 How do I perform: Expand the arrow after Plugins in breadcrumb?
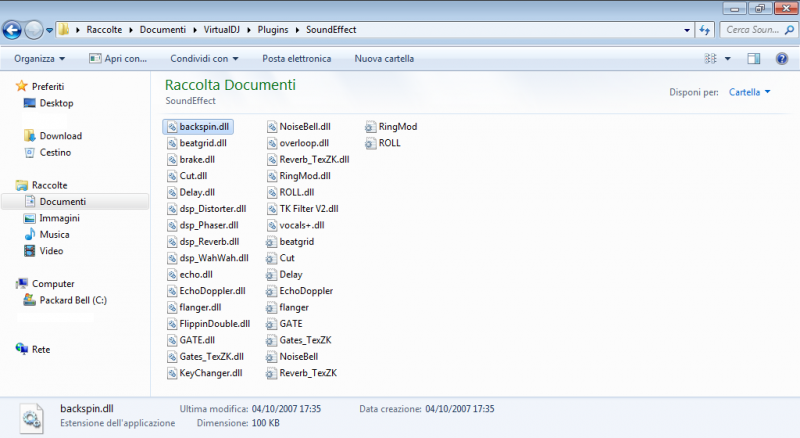click(297, 30)
